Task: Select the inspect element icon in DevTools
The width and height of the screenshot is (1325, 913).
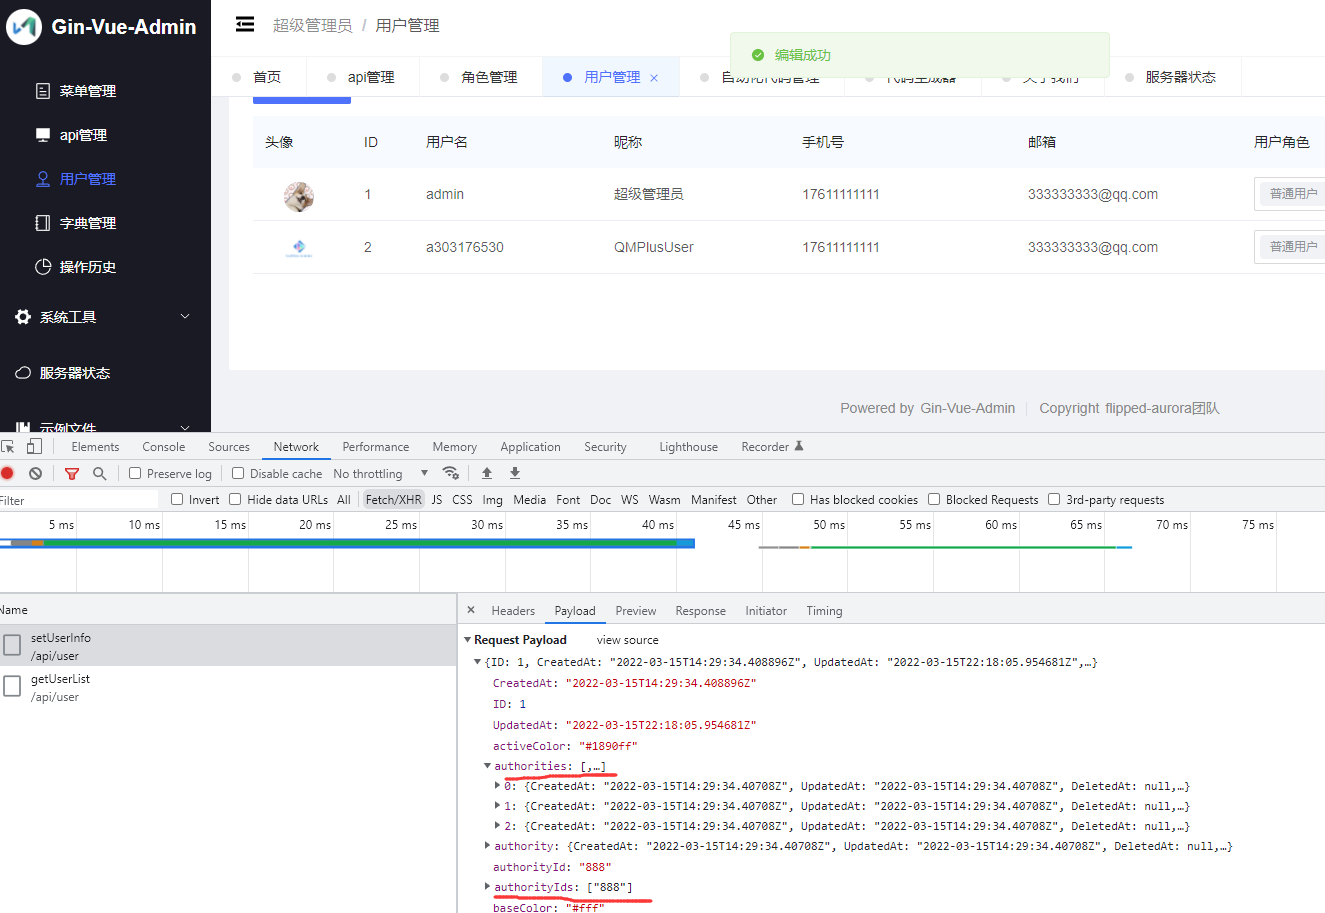Action: tap(9, 446)
